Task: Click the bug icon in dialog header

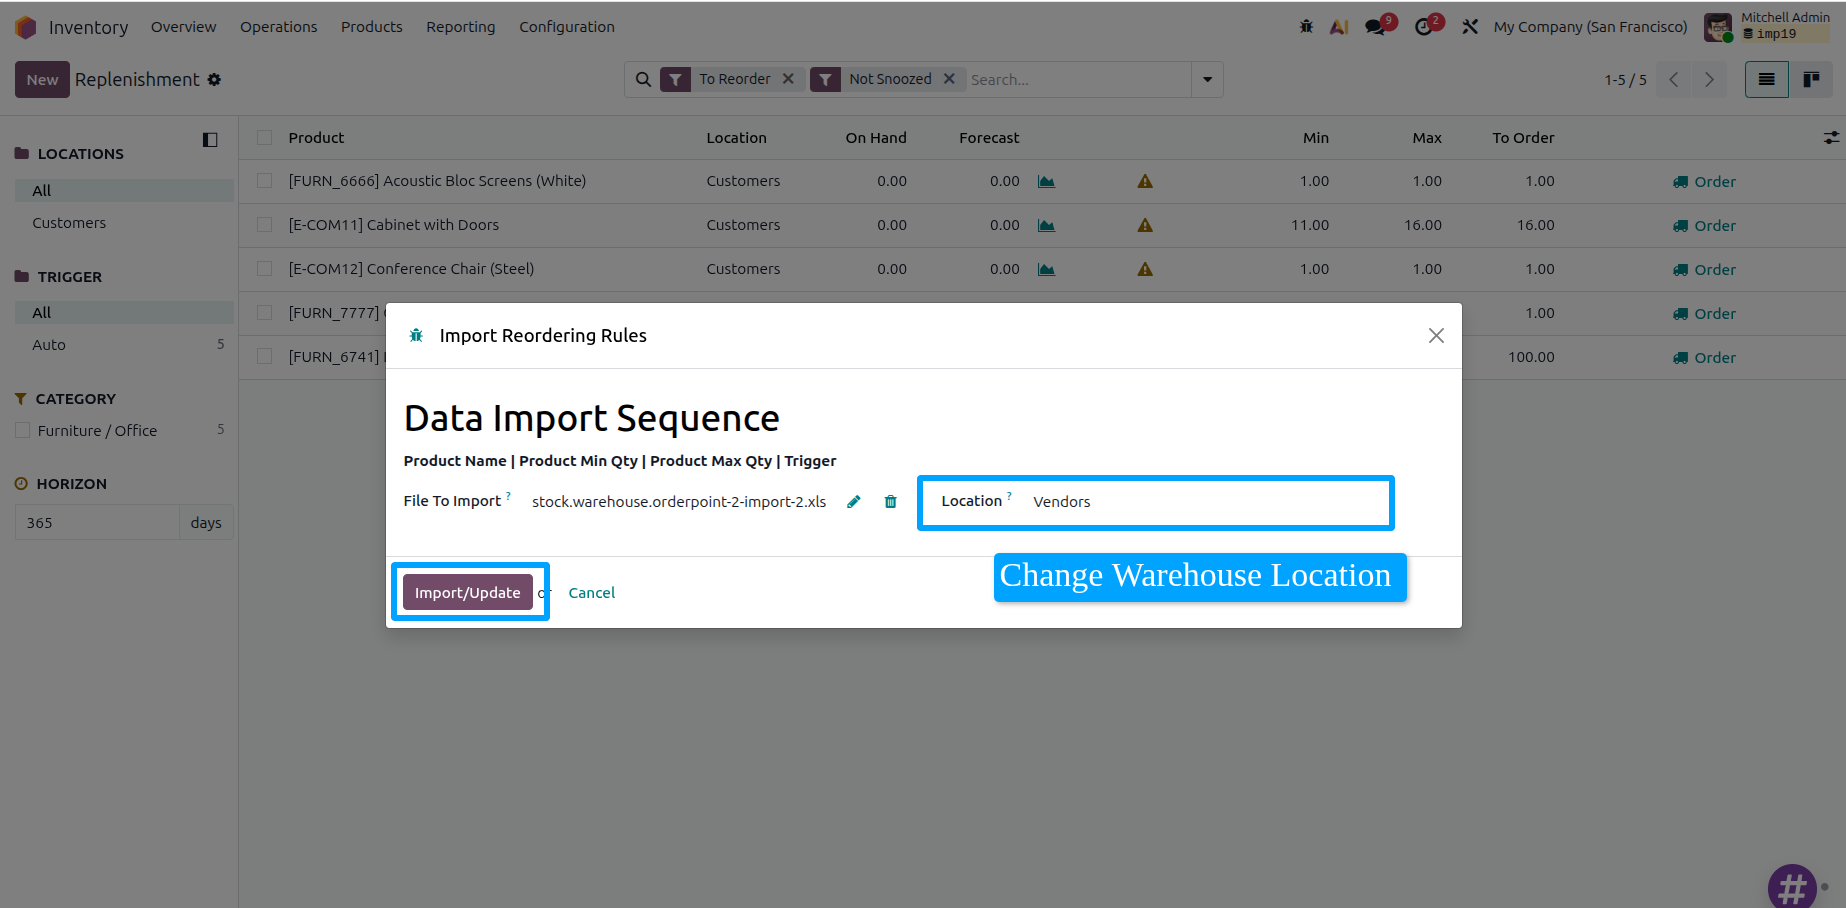Action: click(416, 336)
